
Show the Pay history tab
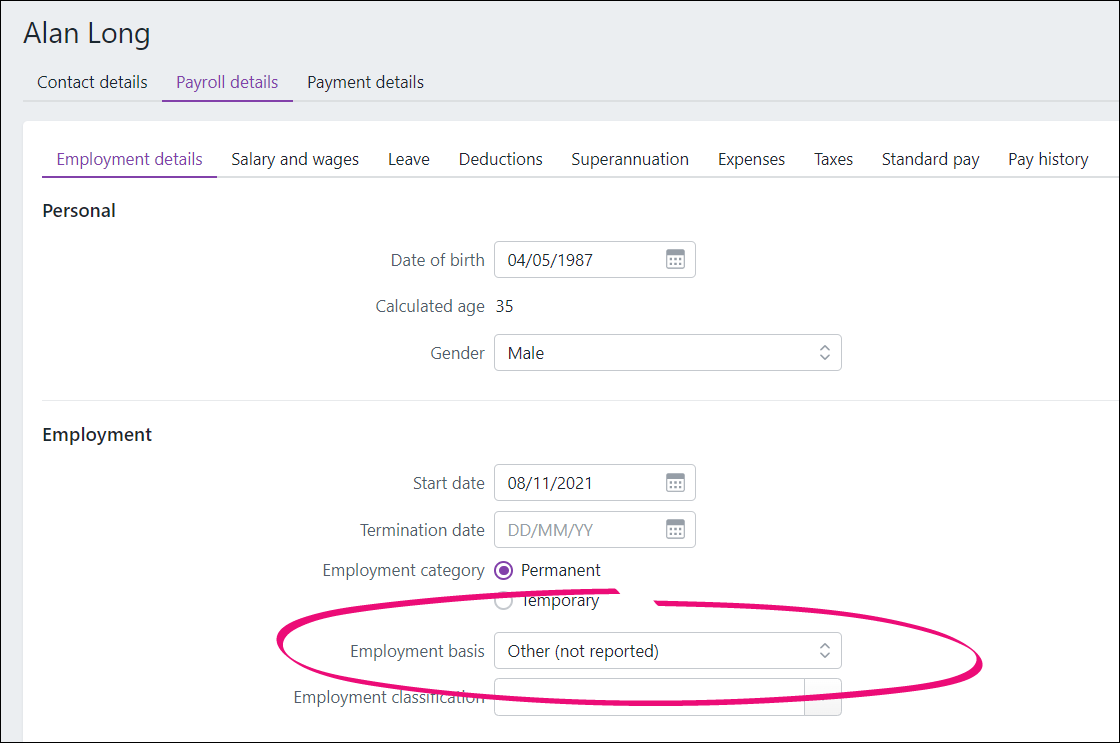(1048, 159)
